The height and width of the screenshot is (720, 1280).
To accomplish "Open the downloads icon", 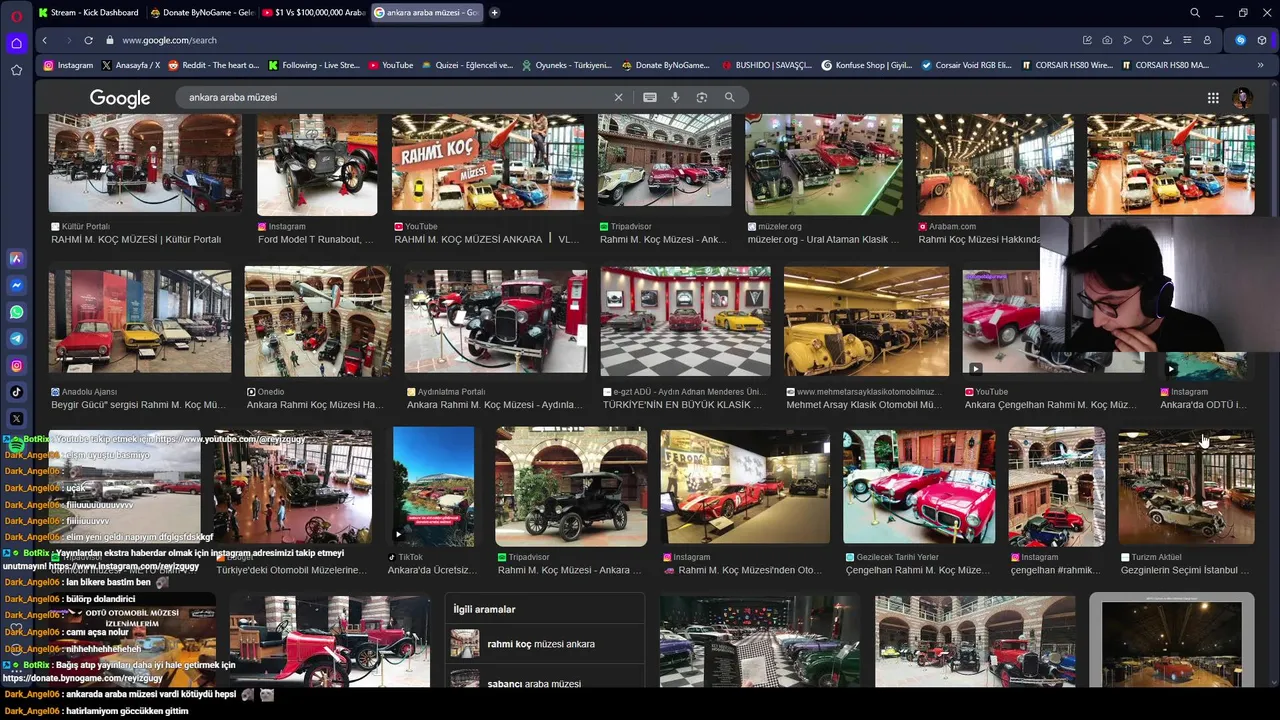I will tap(1167, 40).
